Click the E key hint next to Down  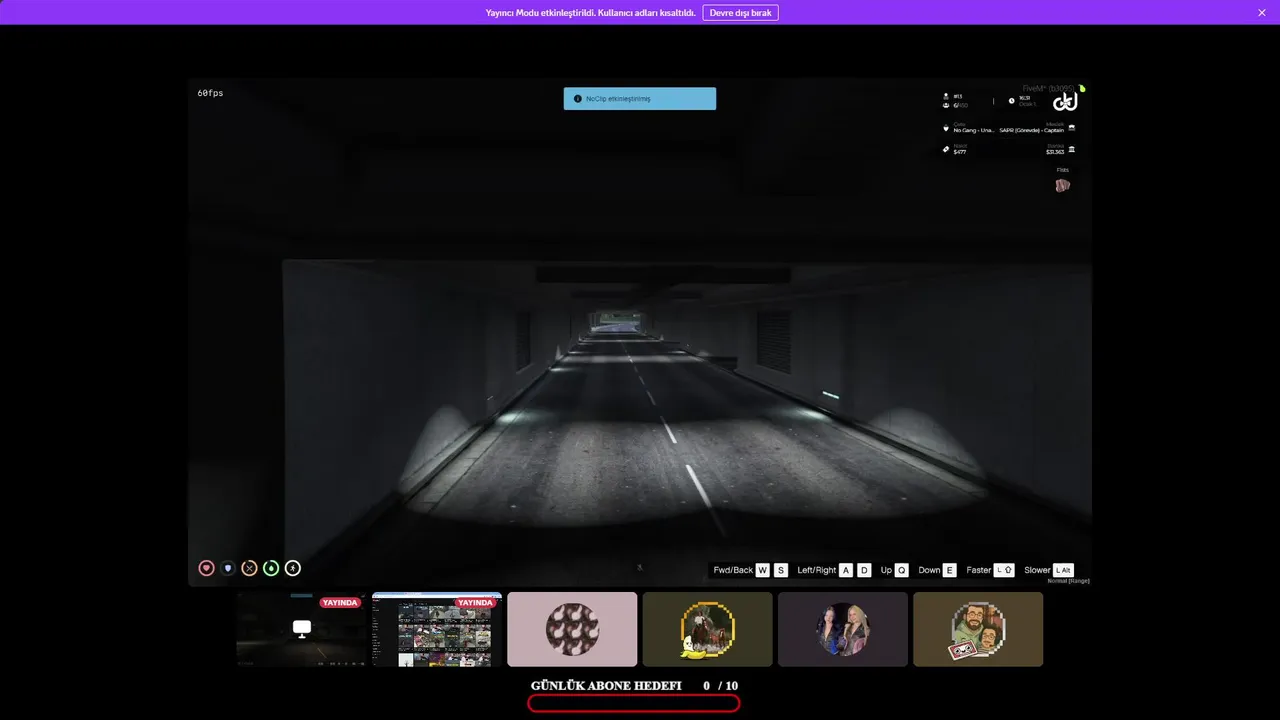tap(950, 570)
